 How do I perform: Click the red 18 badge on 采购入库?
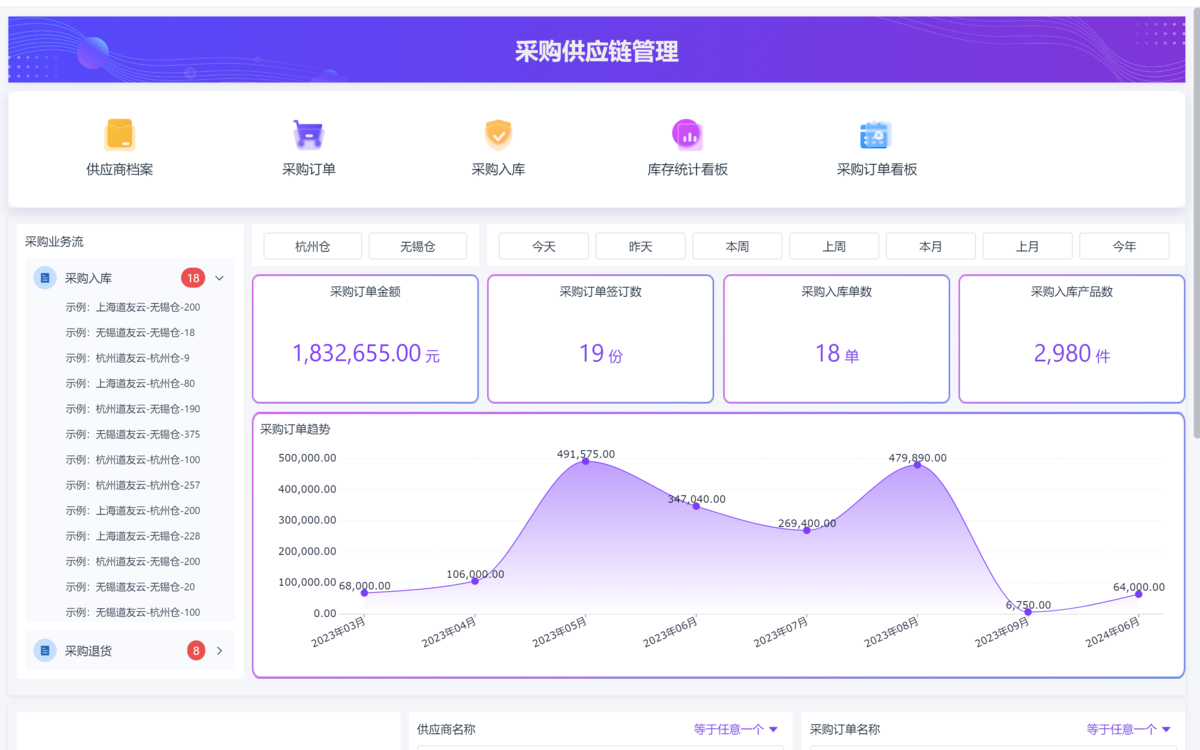pos(193,278)
